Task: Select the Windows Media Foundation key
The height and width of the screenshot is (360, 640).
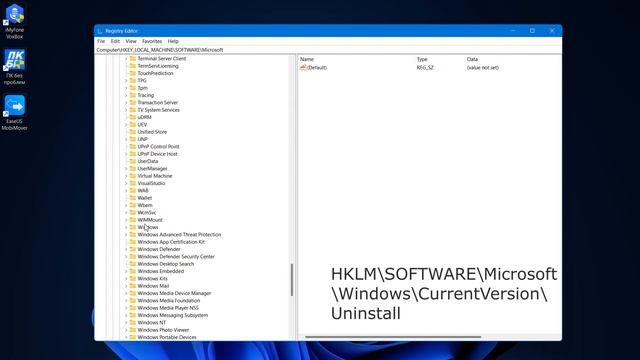Action: pyautogui.click(x=169, y=301)
